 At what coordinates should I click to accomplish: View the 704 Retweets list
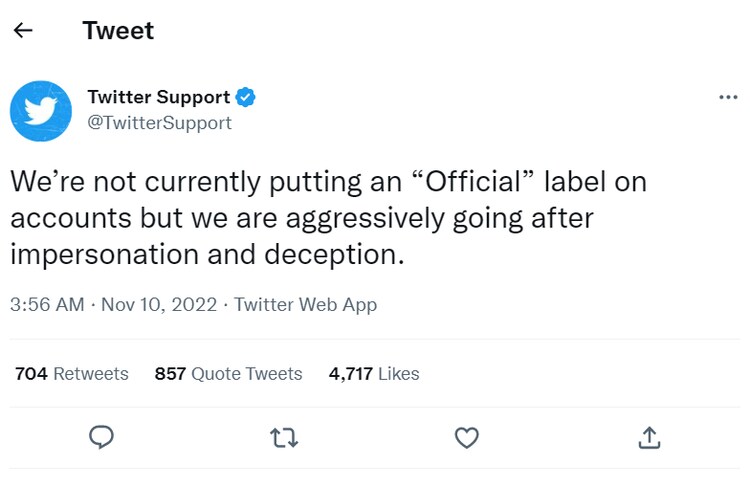(72, 374)
